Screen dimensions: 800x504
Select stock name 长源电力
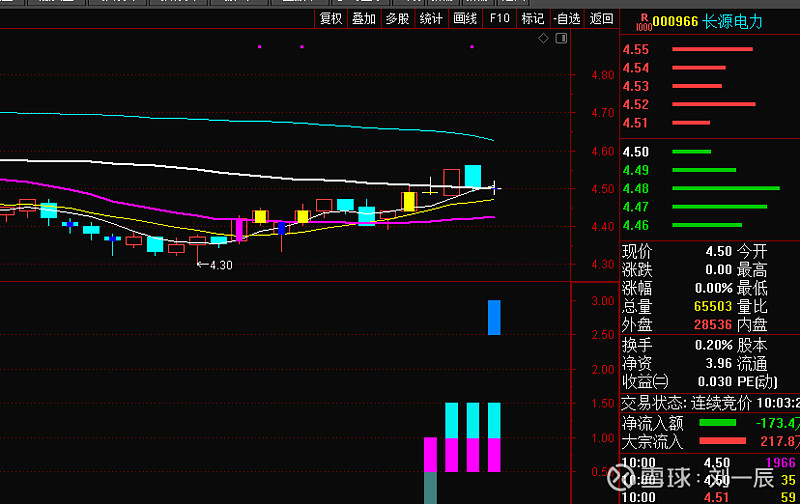pos(733,21)
